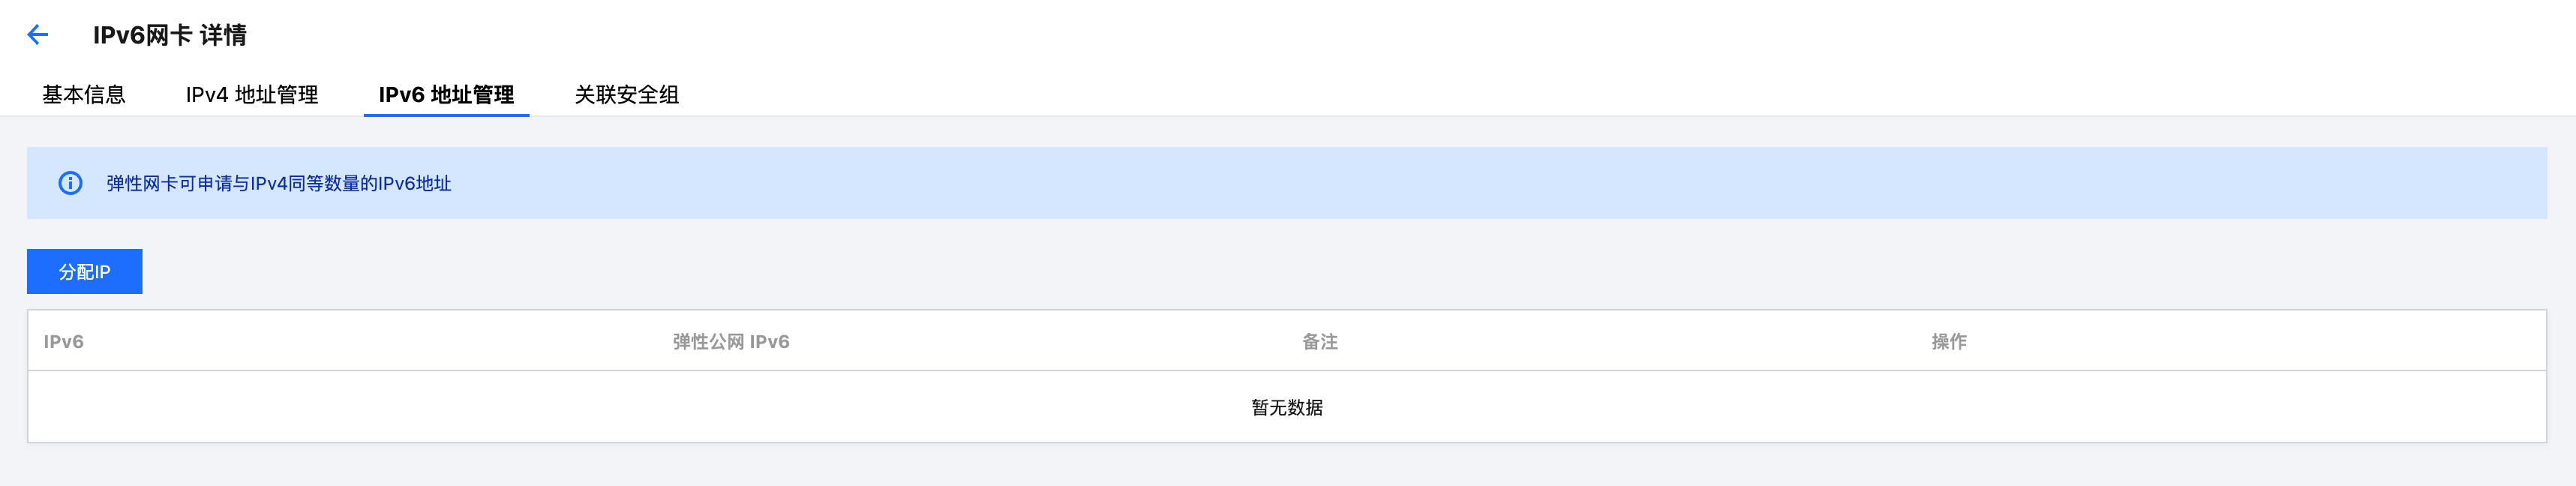Click the 弹性网卡可申请 notice text
Image resolution: width=2576 pixels, height=486 pixels.
279,183
